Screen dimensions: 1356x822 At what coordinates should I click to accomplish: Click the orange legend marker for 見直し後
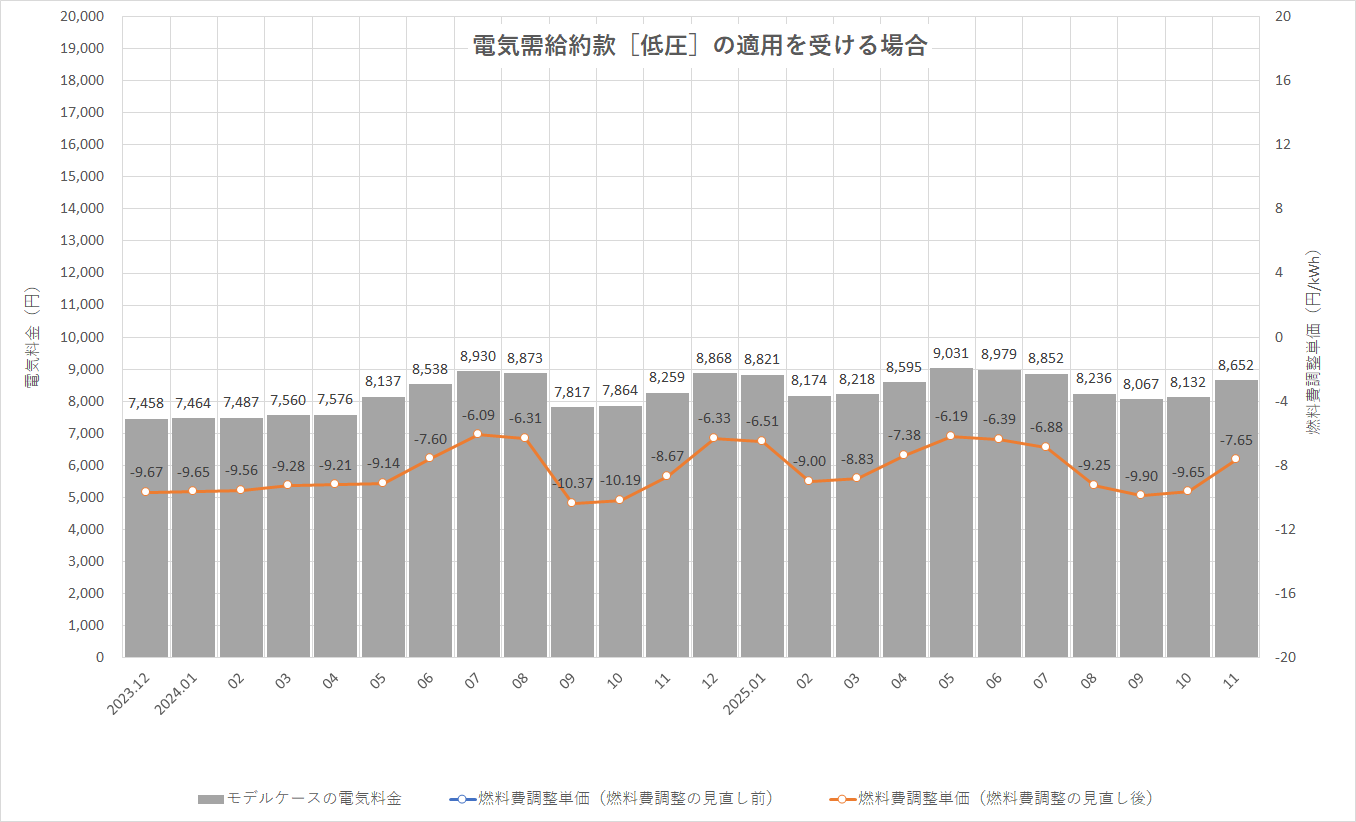843,799
